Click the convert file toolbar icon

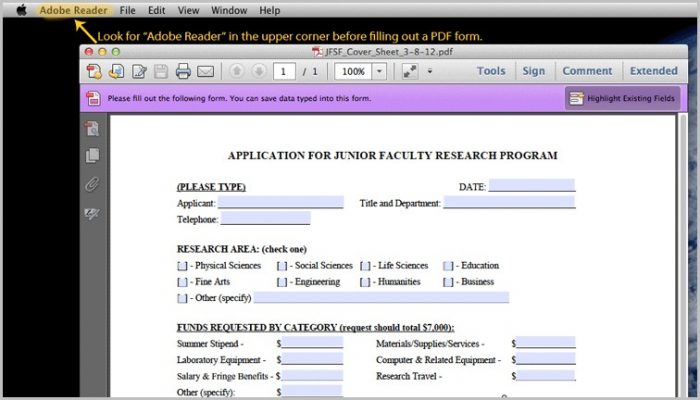point(117,71)
